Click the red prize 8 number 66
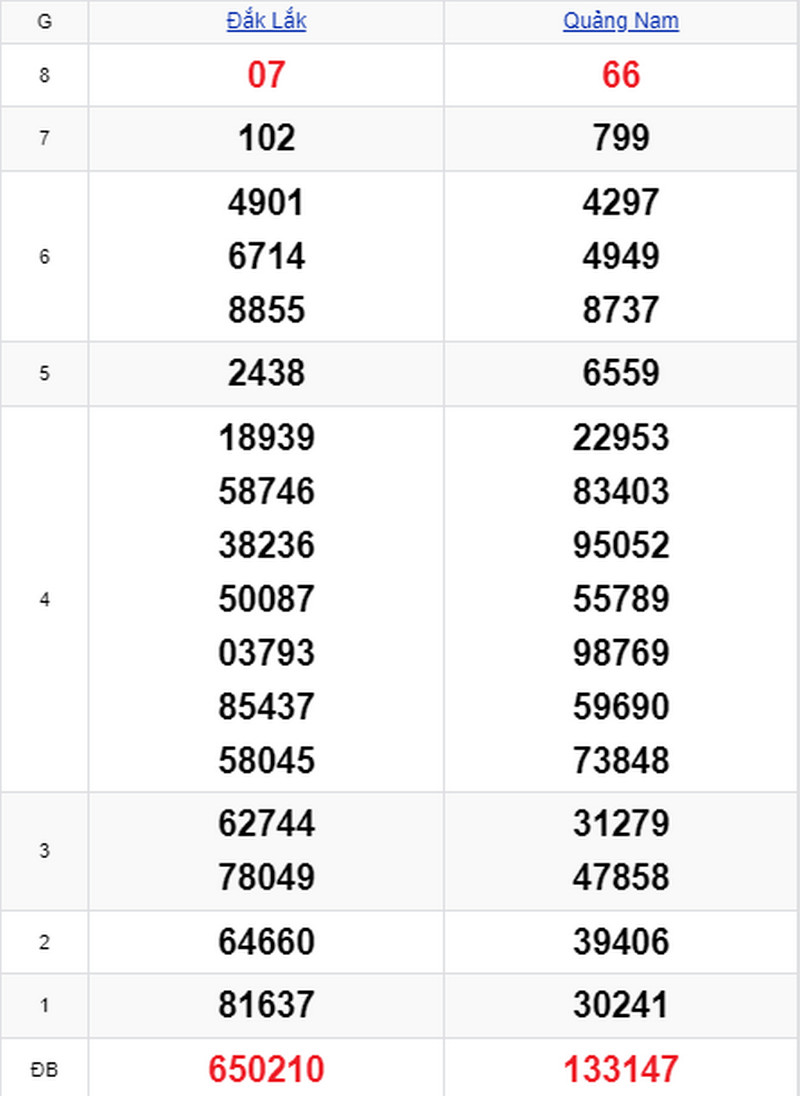Viewport: 800px width, 1096px height. tap(620, 75)
